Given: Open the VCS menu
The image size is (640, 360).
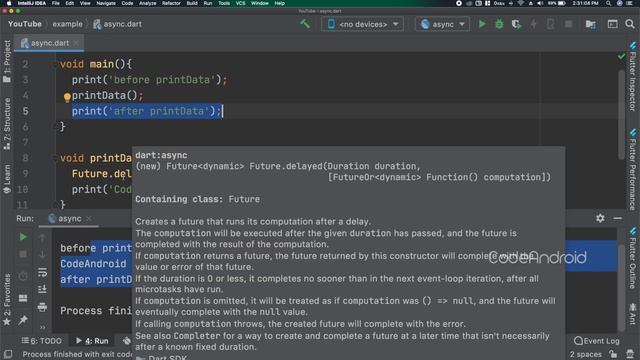Looking at the screenshot, I should point(240,3).
